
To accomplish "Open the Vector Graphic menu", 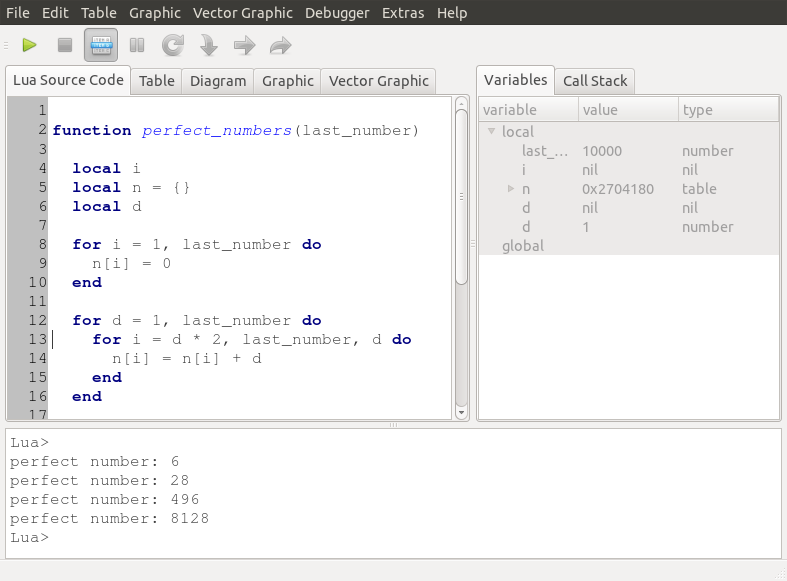I will click(x=242, y=13).
